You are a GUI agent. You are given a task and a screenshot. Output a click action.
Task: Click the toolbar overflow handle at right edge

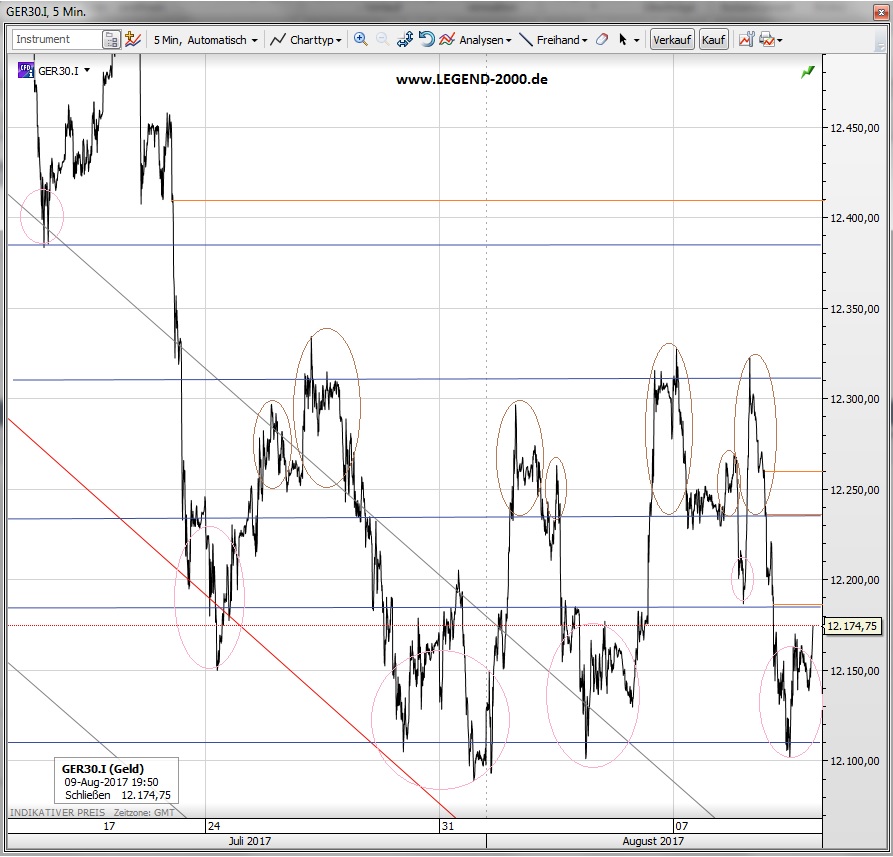pyautogui.click(x=882, y=40)
